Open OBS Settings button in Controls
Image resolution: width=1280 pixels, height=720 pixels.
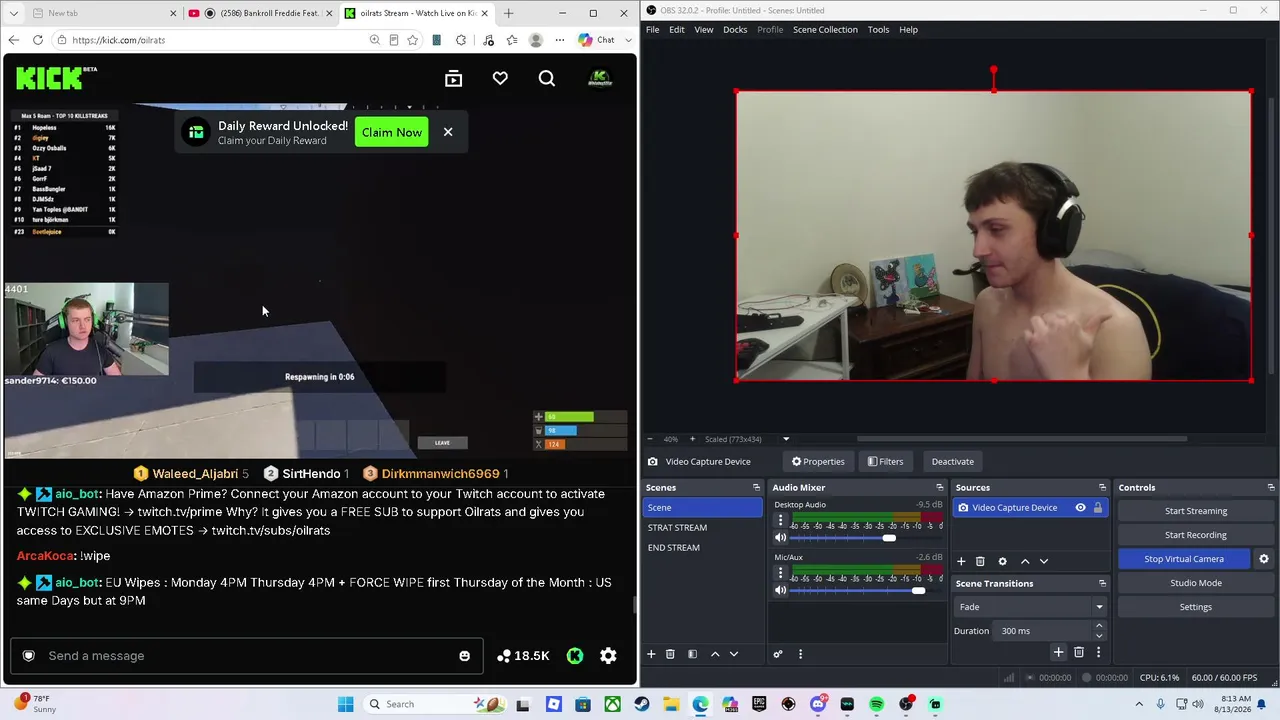pyautogui.click(x=1196, y=607)
